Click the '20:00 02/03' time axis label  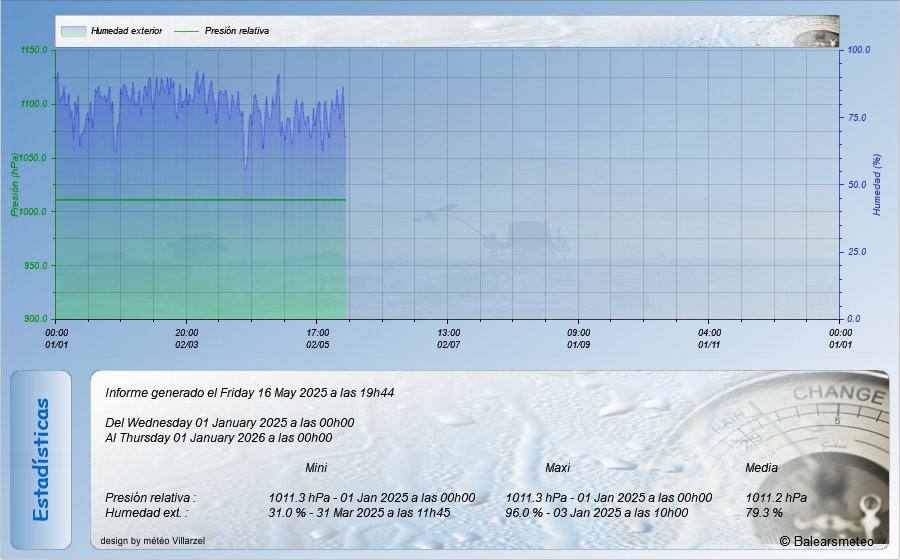(187, 339)
